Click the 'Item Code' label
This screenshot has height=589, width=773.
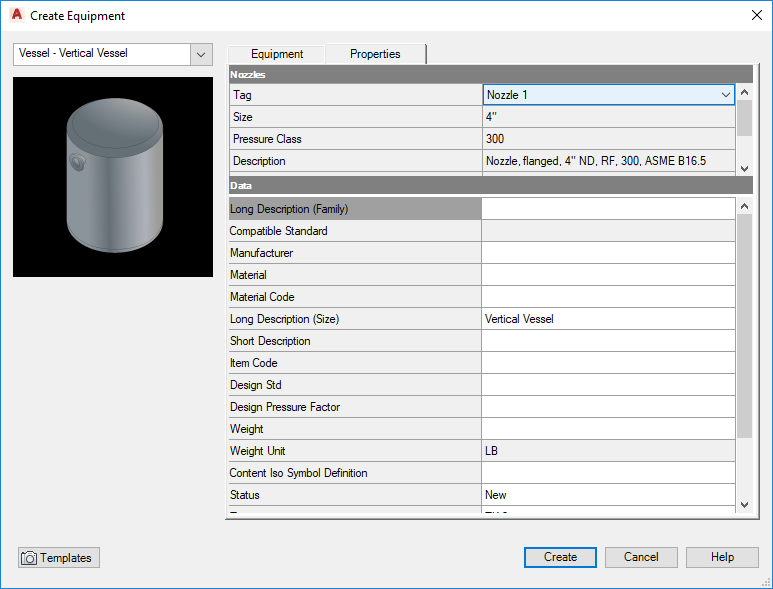pos(253,363)
